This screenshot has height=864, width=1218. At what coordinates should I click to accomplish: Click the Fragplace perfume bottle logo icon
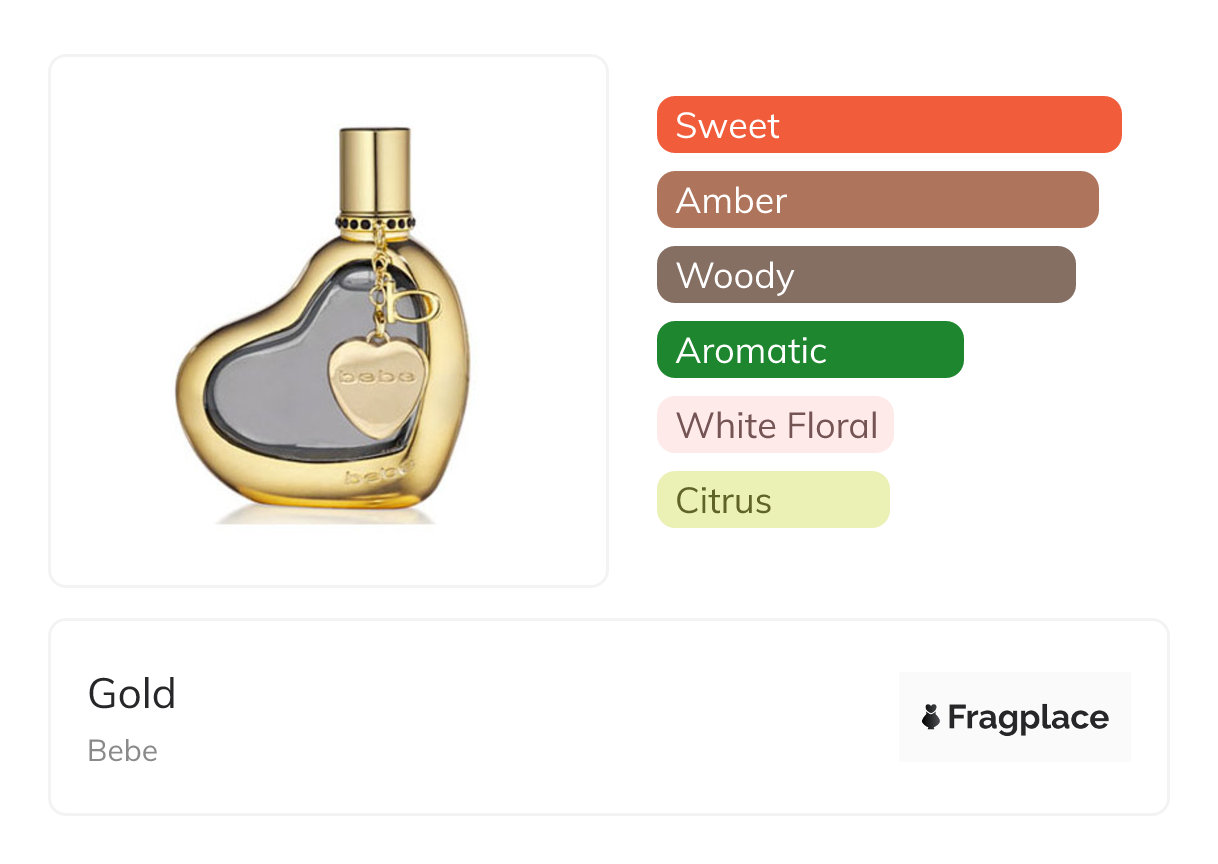(x=931, y=717)
